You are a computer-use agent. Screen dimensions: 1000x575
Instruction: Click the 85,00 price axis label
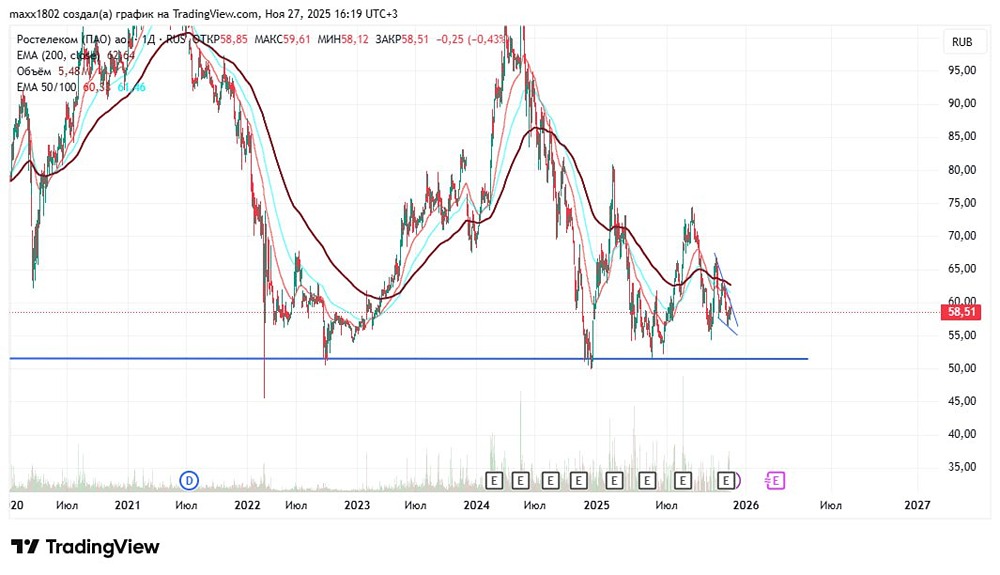tap(962, 136)
